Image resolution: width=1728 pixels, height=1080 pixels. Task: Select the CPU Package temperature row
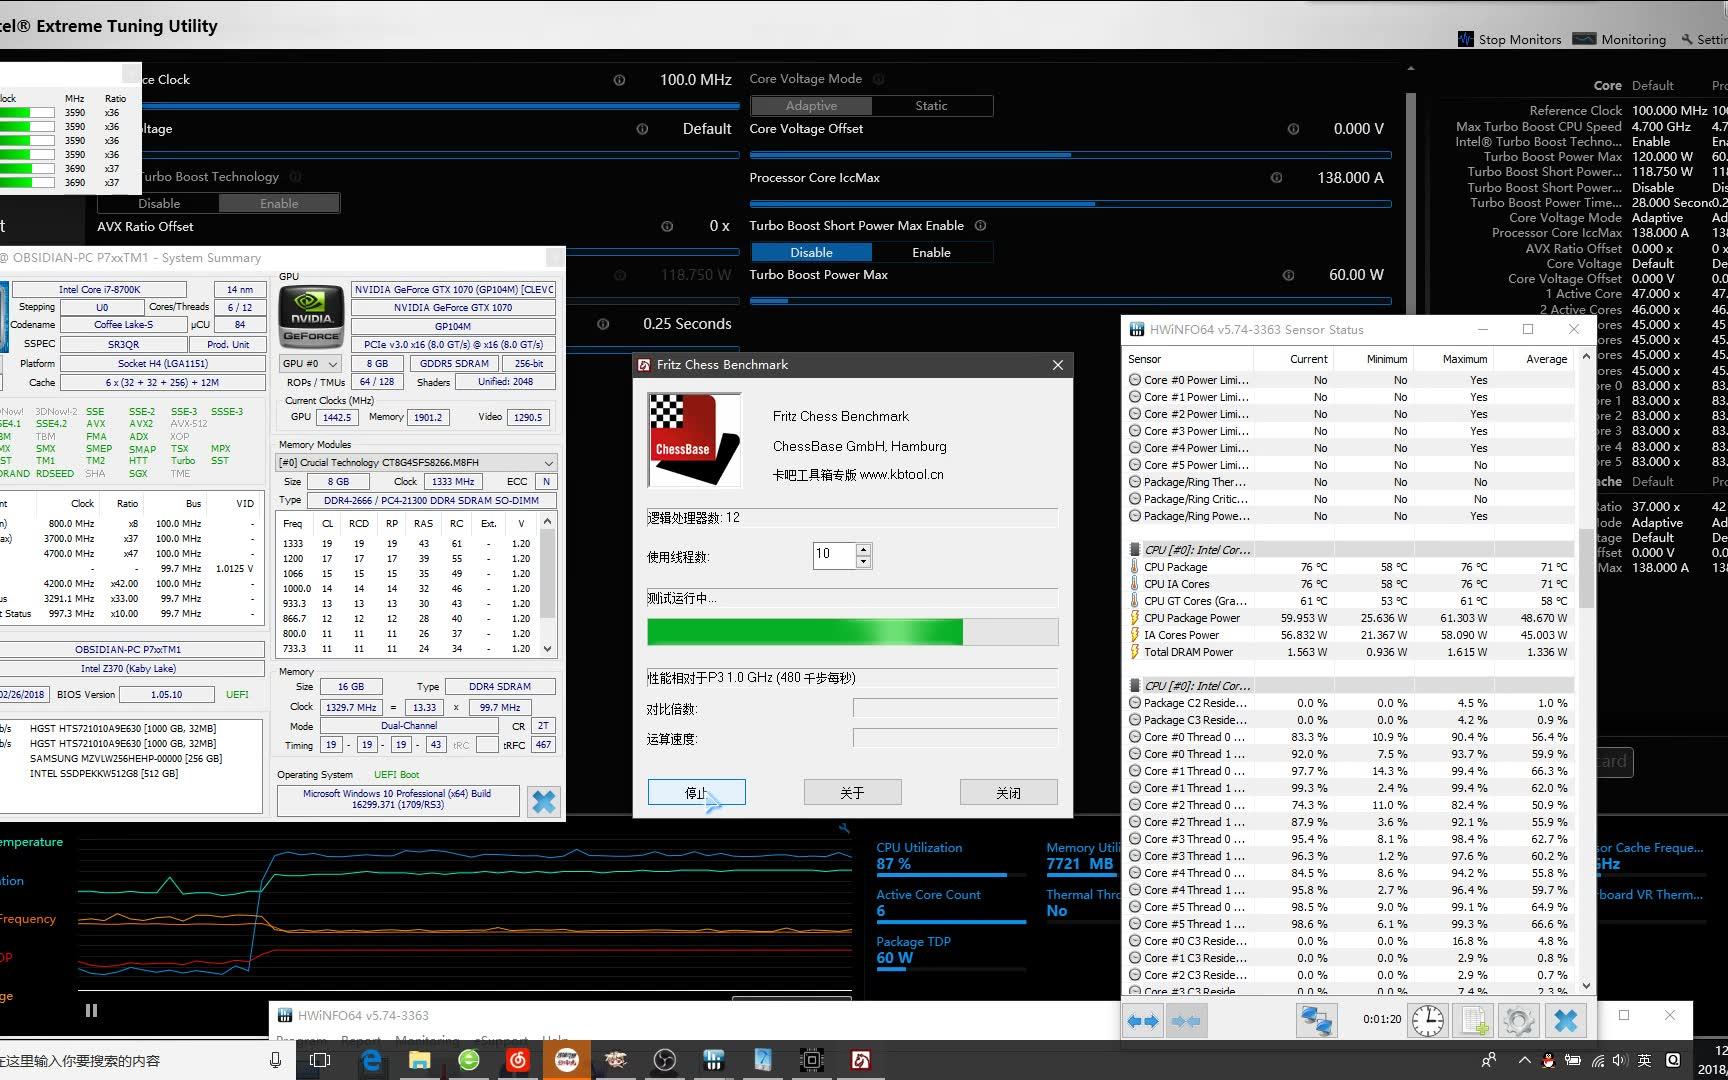tap(1349, 567)
